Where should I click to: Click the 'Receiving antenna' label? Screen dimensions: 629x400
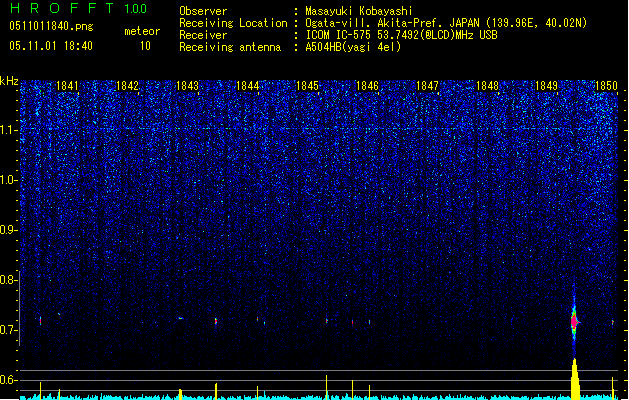coord(230,47)
